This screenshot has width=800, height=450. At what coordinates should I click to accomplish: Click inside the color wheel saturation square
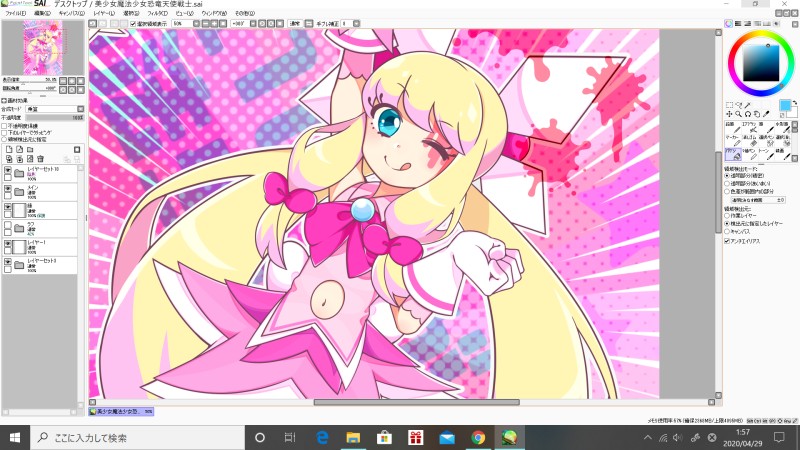[761, 63]
